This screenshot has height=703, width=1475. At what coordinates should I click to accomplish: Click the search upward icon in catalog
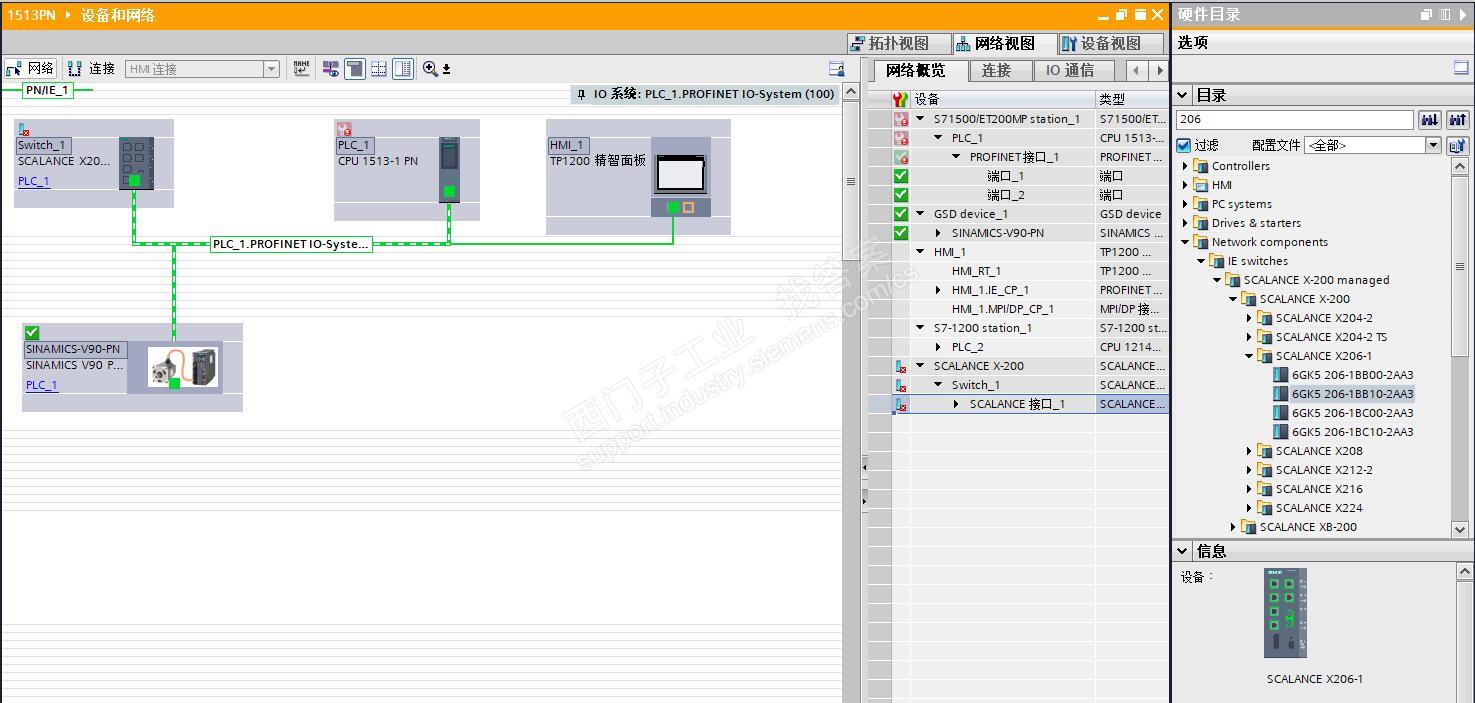point(1458,119)
